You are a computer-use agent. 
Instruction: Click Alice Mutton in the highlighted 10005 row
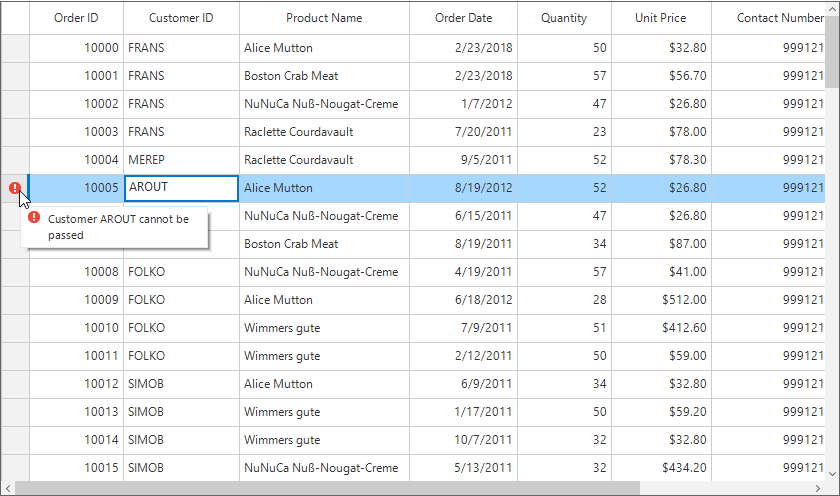[325, 188]
